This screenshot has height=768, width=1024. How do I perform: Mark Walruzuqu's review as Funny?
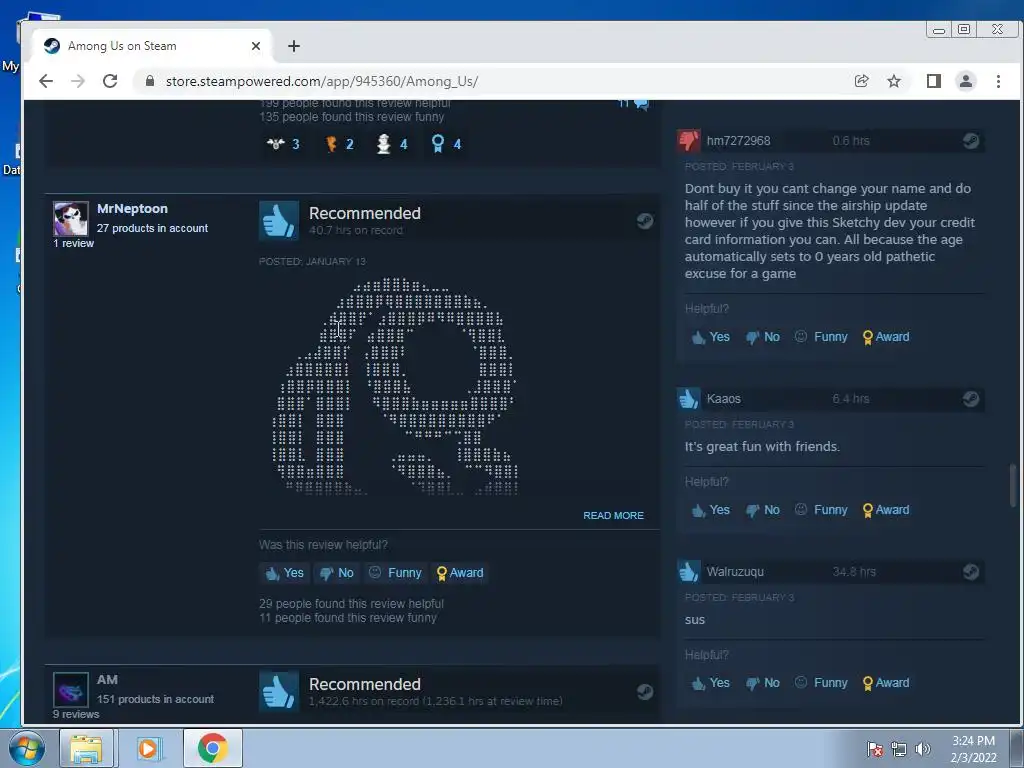pyautogui.click(x=821, y=683)
